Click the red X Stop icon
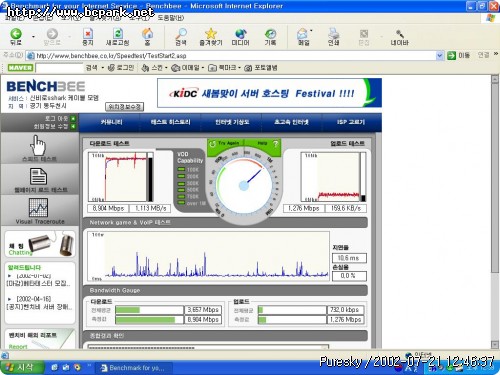 pos(88,34)
